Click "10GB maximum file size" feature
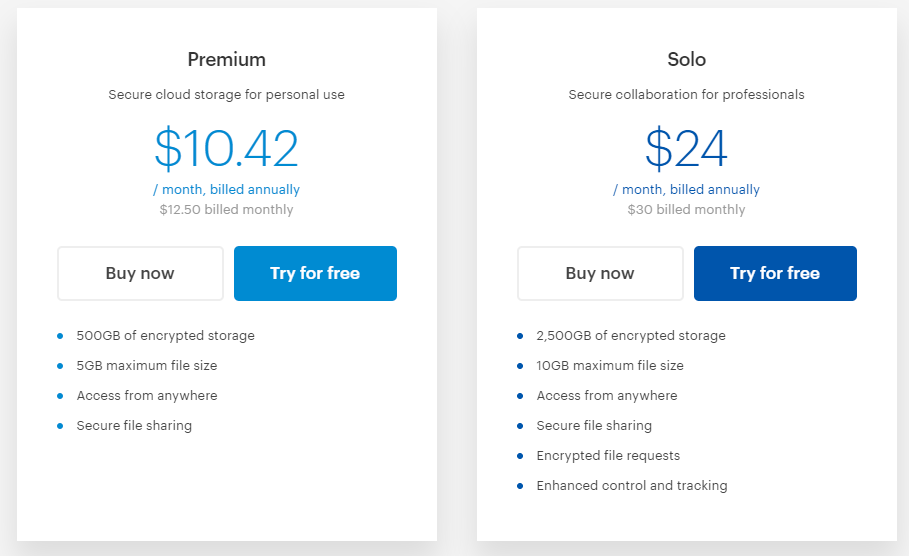The image size is (909, 556). tap(610, 365)
